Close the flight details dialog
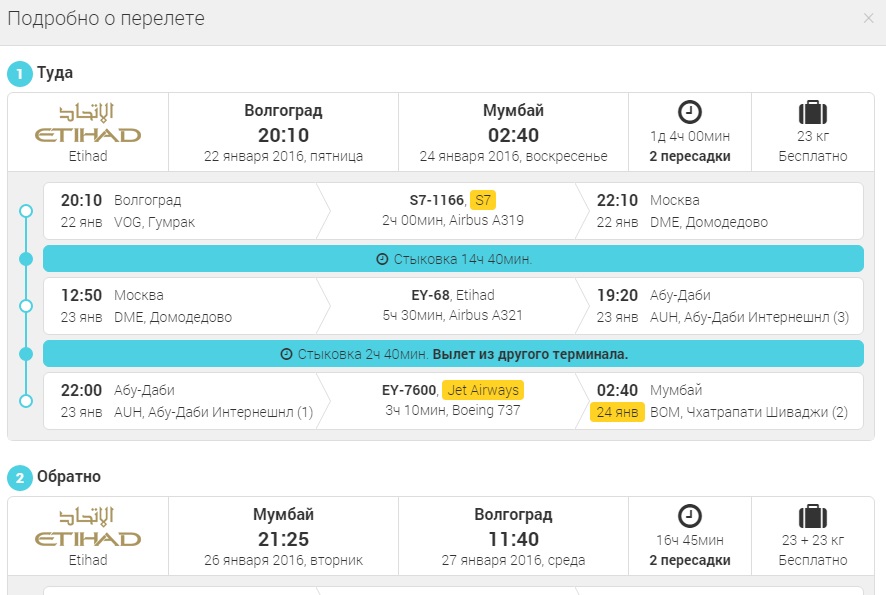 868,18
